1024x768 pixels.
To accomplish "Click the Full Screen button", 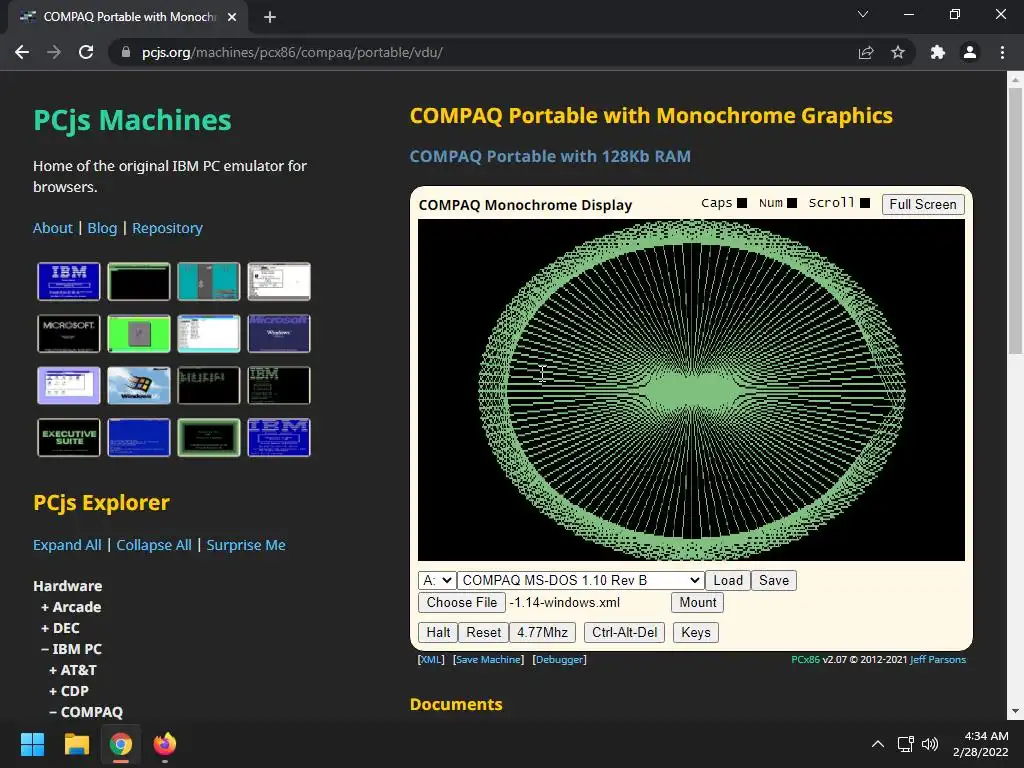I will [x=923, y=204].
